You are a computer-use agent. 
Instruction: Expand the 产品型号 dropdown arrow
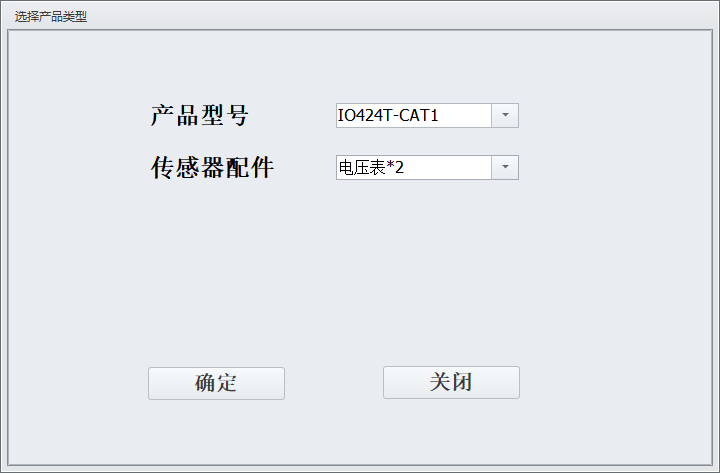[505, 115]
